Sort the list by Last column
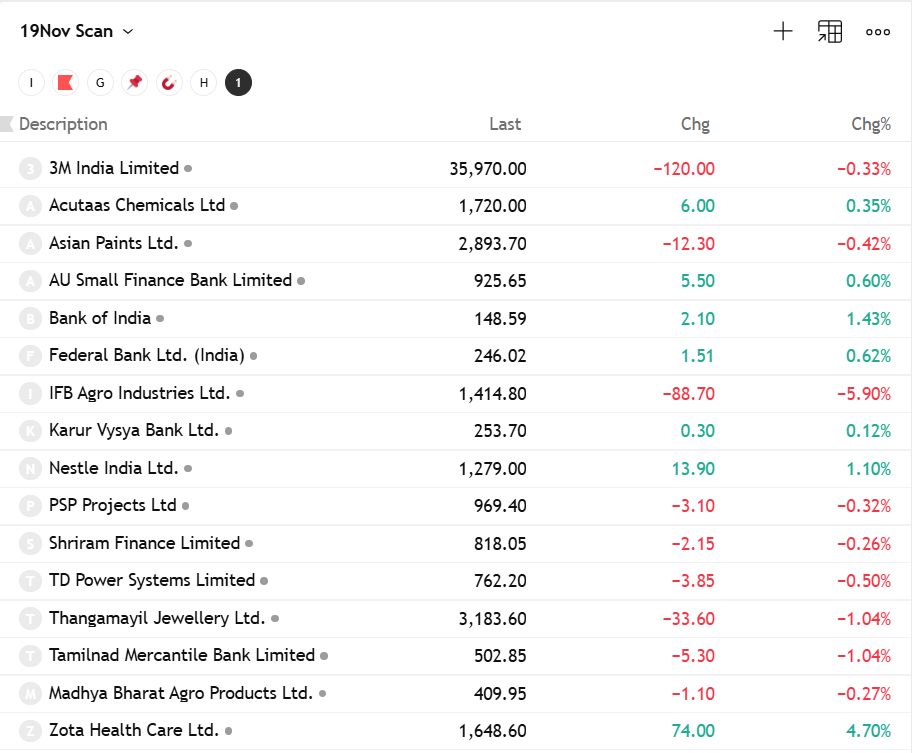Screen dimensions: 912x753 [505, 123]
